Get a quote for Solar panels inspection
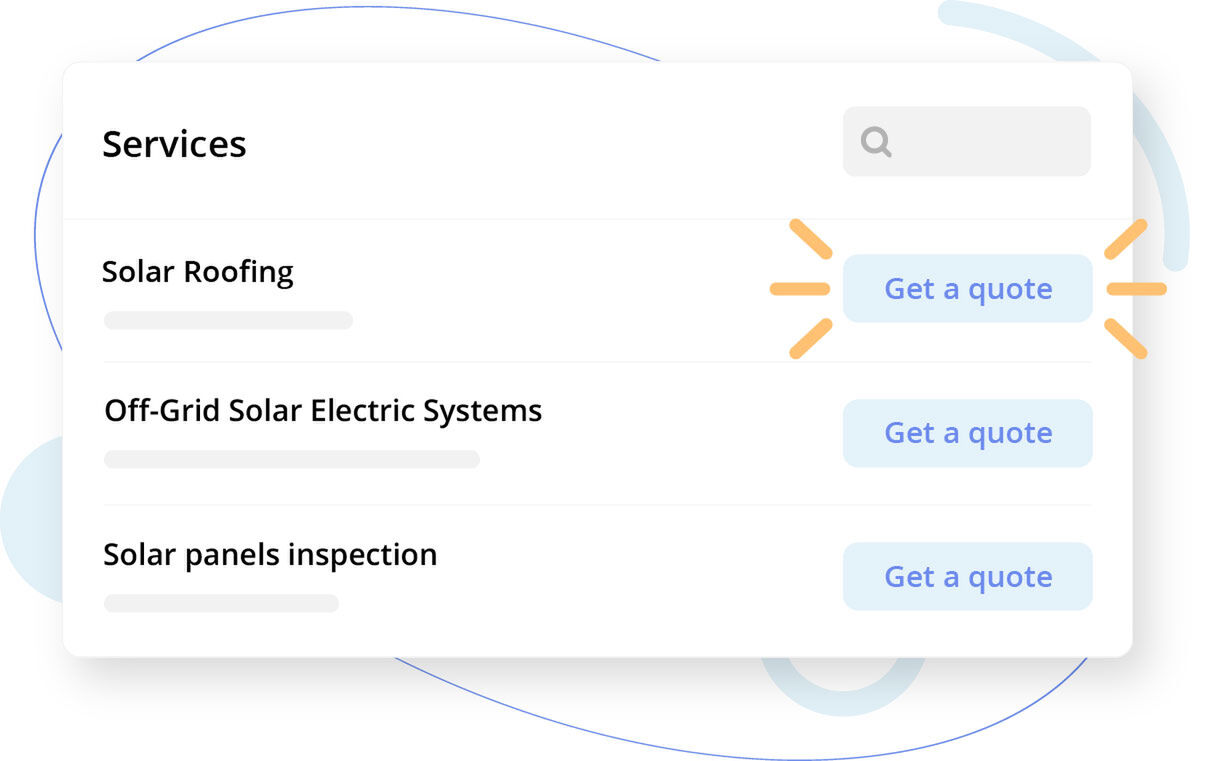1208x761 pixels. [967, 576]
